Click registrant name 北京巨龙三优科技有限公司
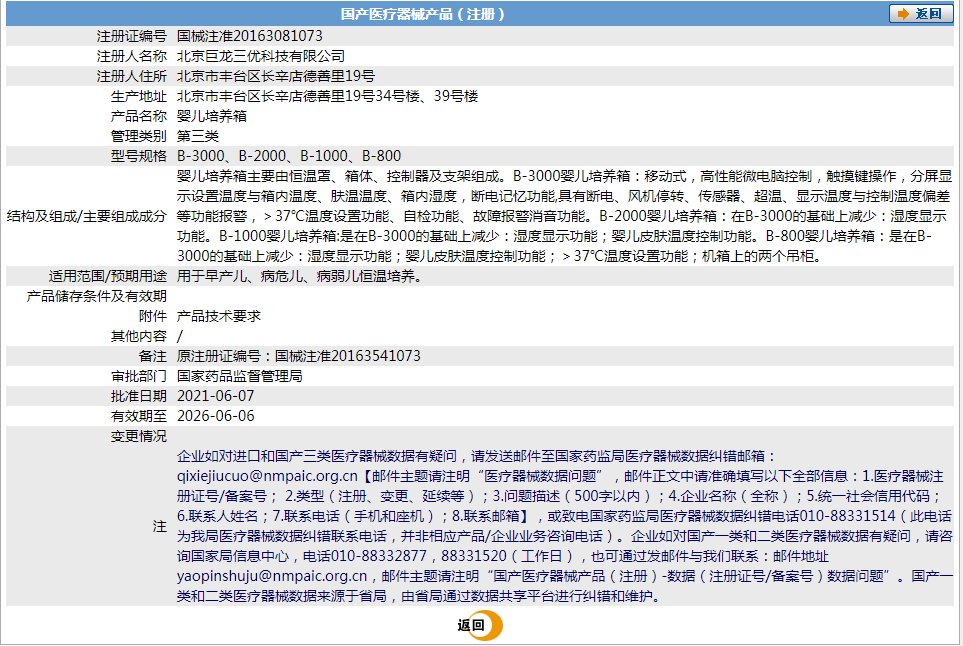This screenshot has height=646, width=963. pos(261,56)
